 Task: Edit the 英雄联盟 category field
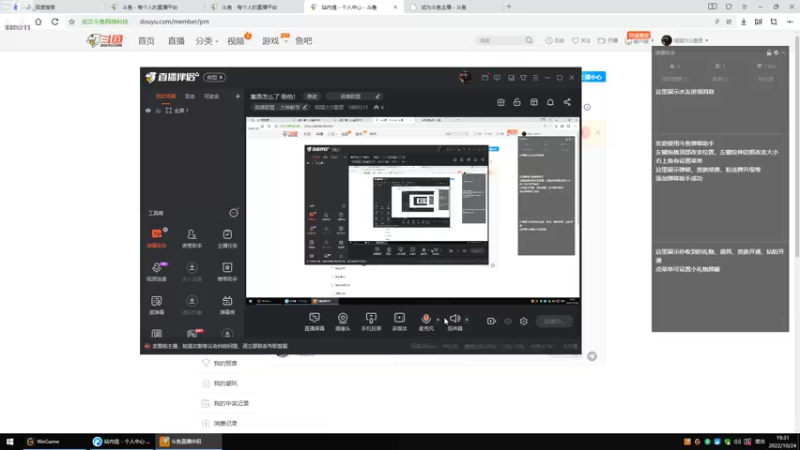click(x=354, y=96)
